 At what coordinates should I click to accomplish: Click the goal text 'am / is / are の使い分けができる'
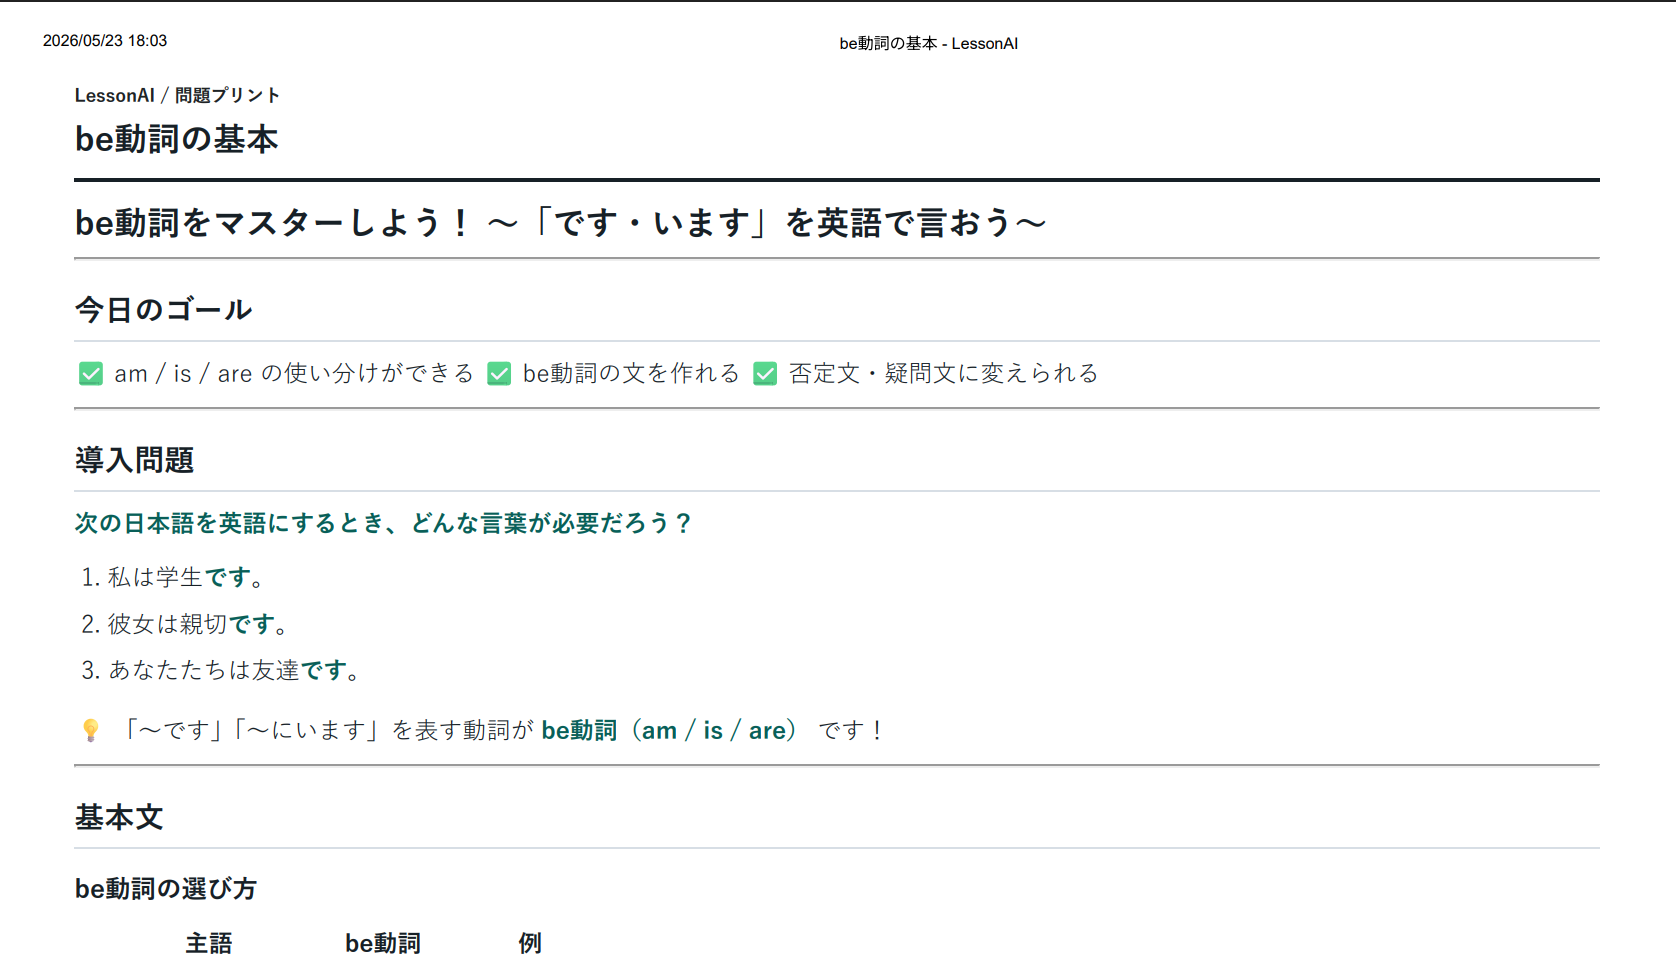click(x=294, y=374)
